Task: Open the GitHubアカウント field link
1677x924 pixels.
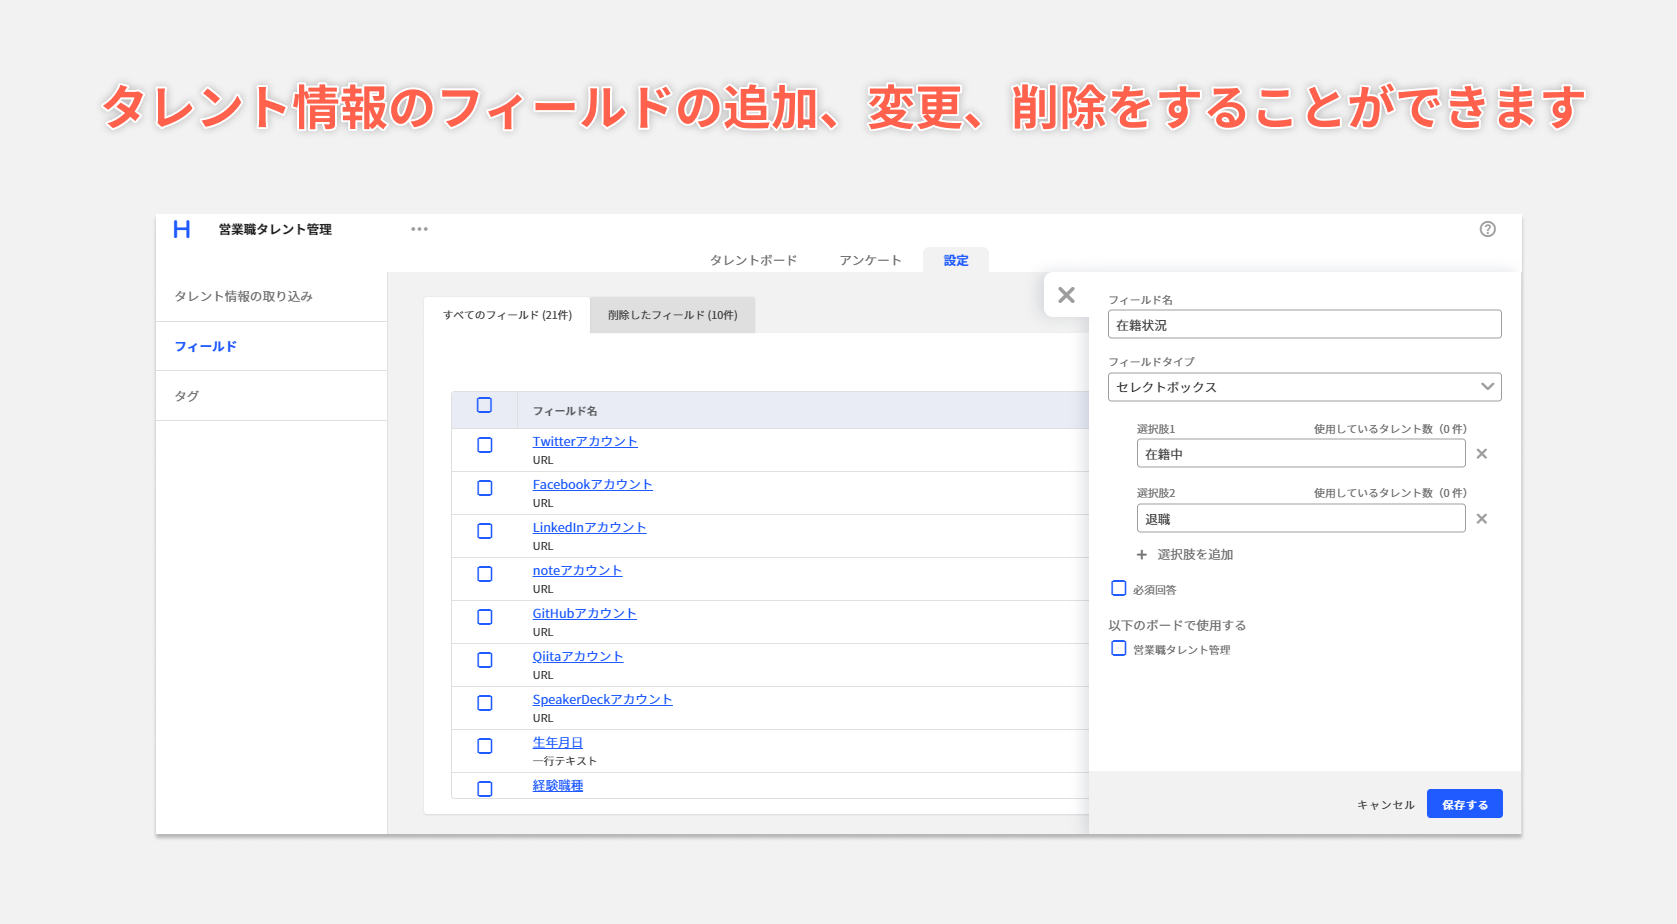Action: pos(584,613)
